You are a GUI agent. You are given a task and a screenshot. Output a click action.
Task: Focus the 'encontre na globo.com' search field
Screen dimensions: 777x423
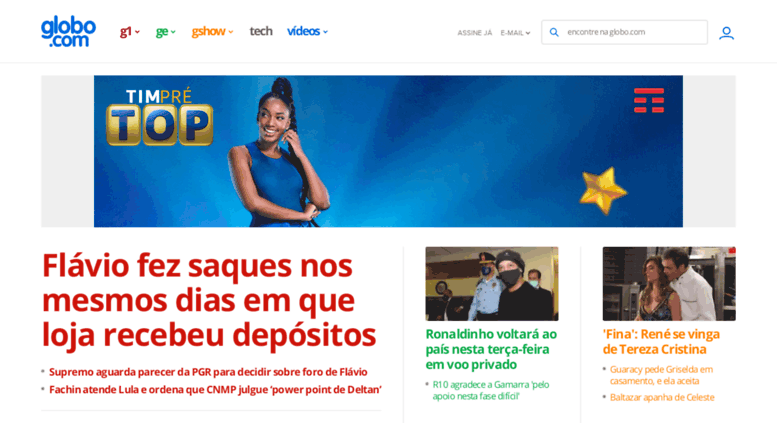click(x=624, y=32)
